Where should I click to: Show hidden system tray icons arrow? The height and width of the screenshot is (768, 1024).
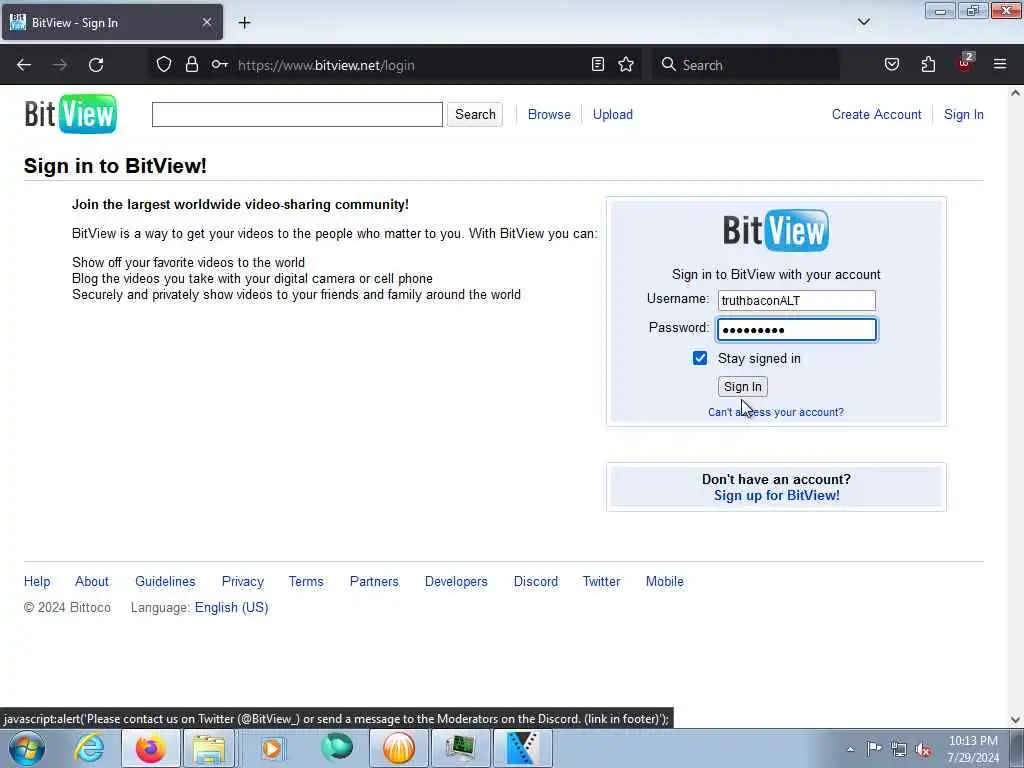(850, 749)
